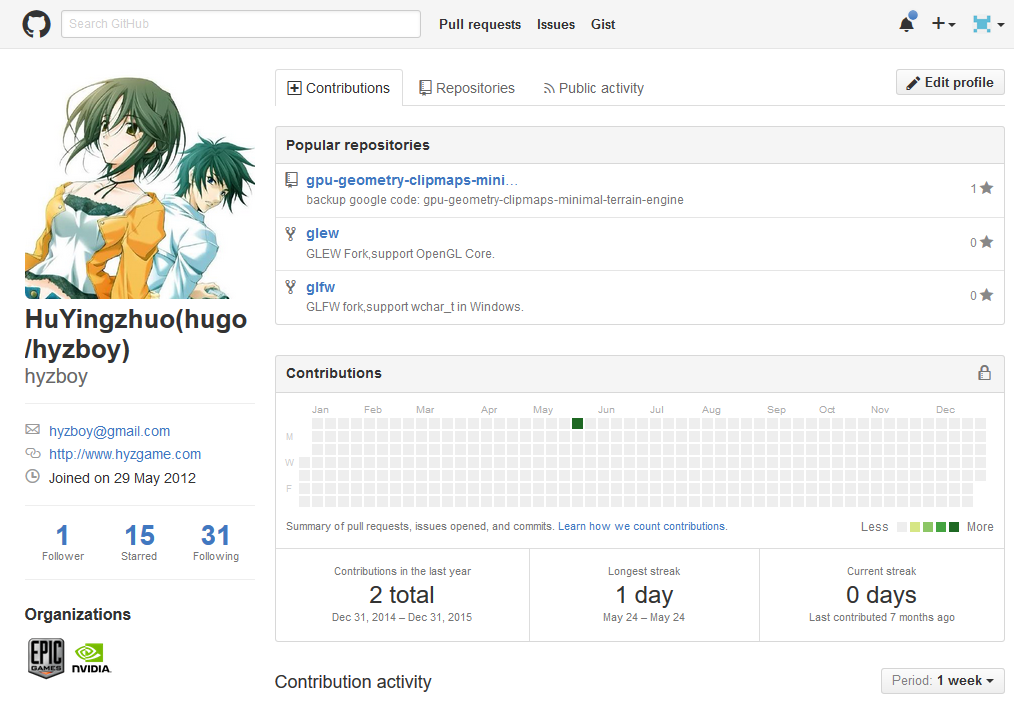1014x712 pixels.
Task: Click the '2 total' contributions value
Action: (x=402, y=595)
